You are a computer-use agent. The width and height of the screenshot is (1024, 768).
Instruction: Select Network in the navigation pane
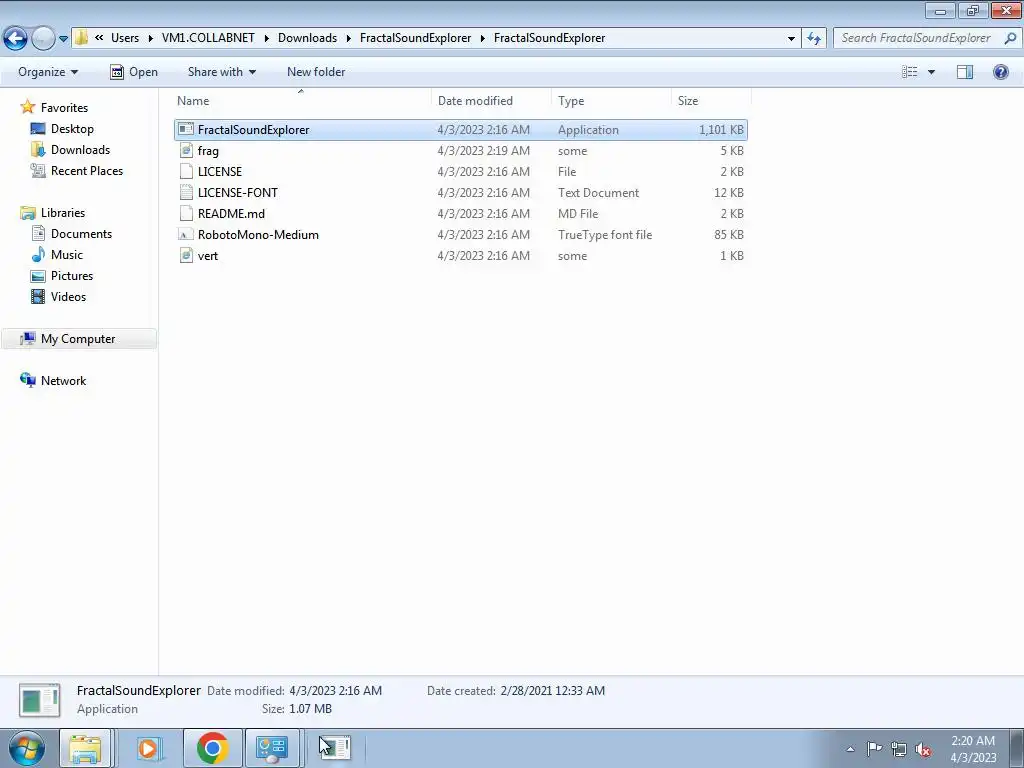click(63, 380)
